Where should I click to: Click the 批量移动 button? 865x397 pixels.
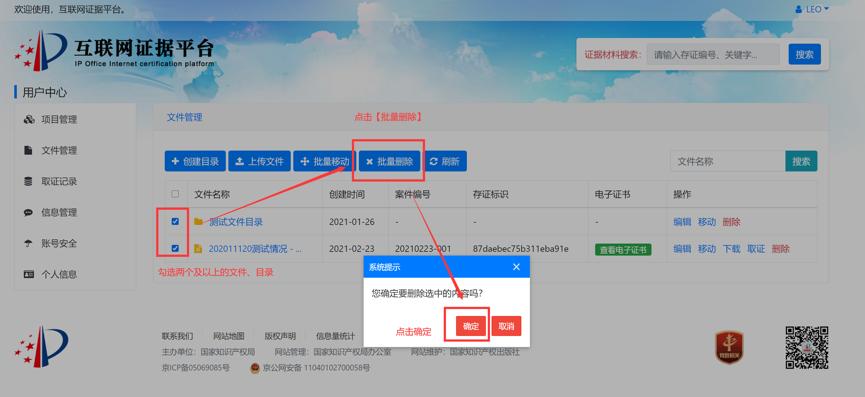[324, 162]
